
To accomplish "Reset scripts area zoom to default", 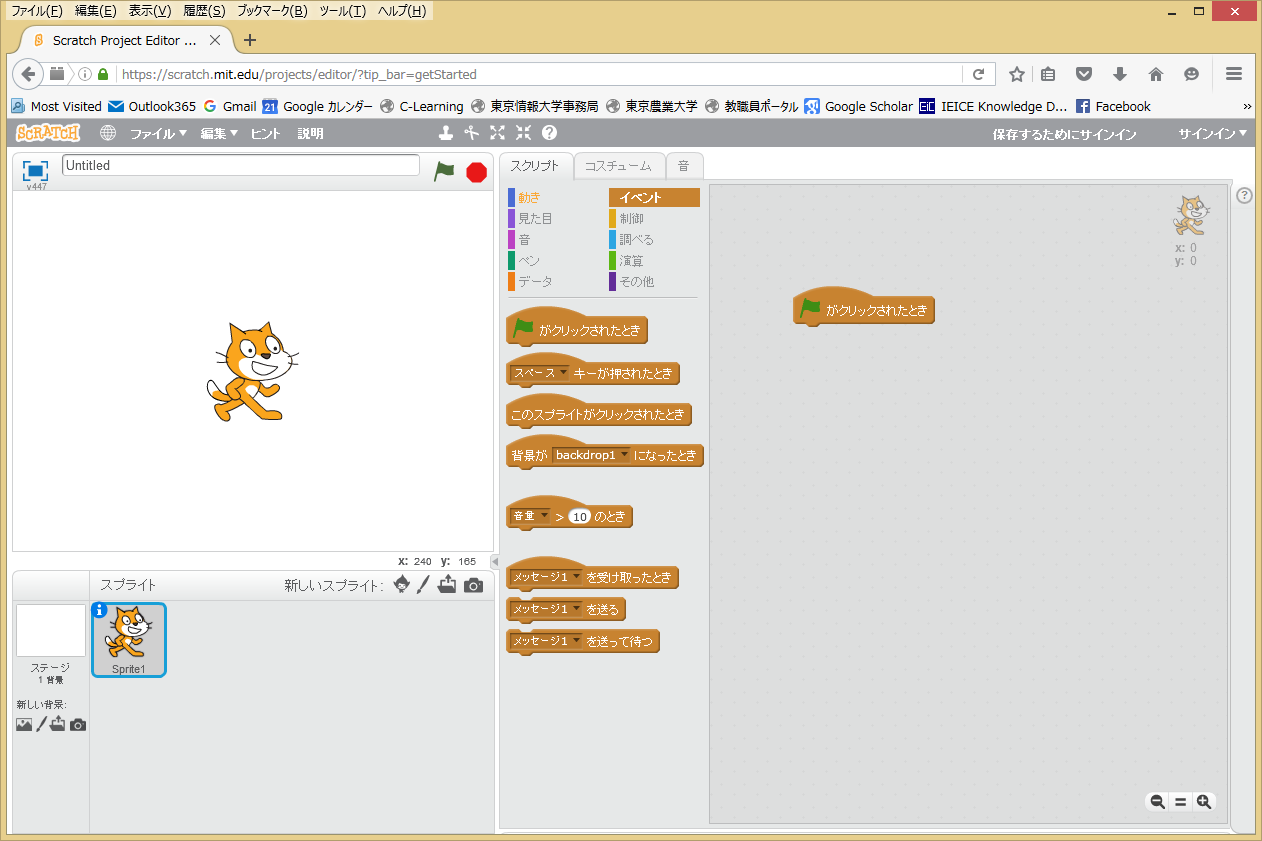I will [1180, 801].
